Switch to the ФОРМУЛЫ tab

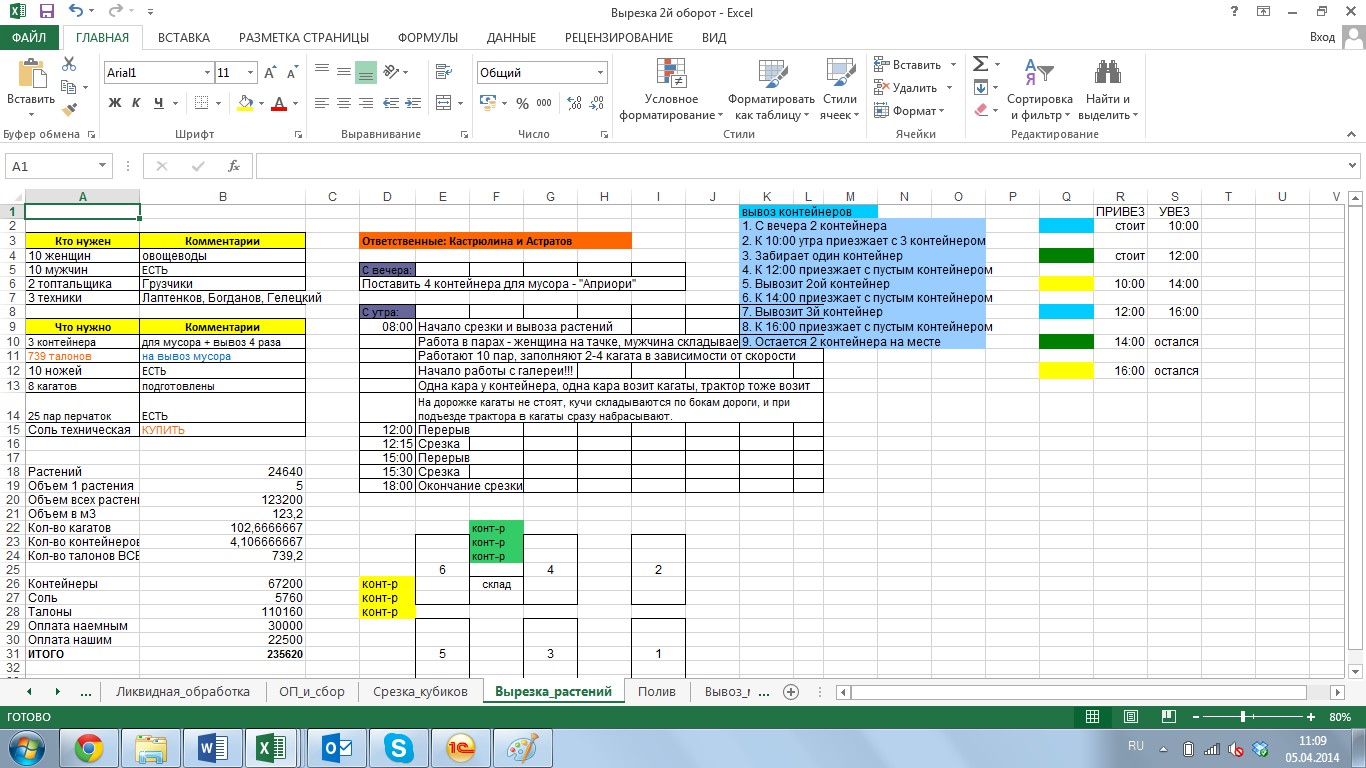click(x=428, y=38)
